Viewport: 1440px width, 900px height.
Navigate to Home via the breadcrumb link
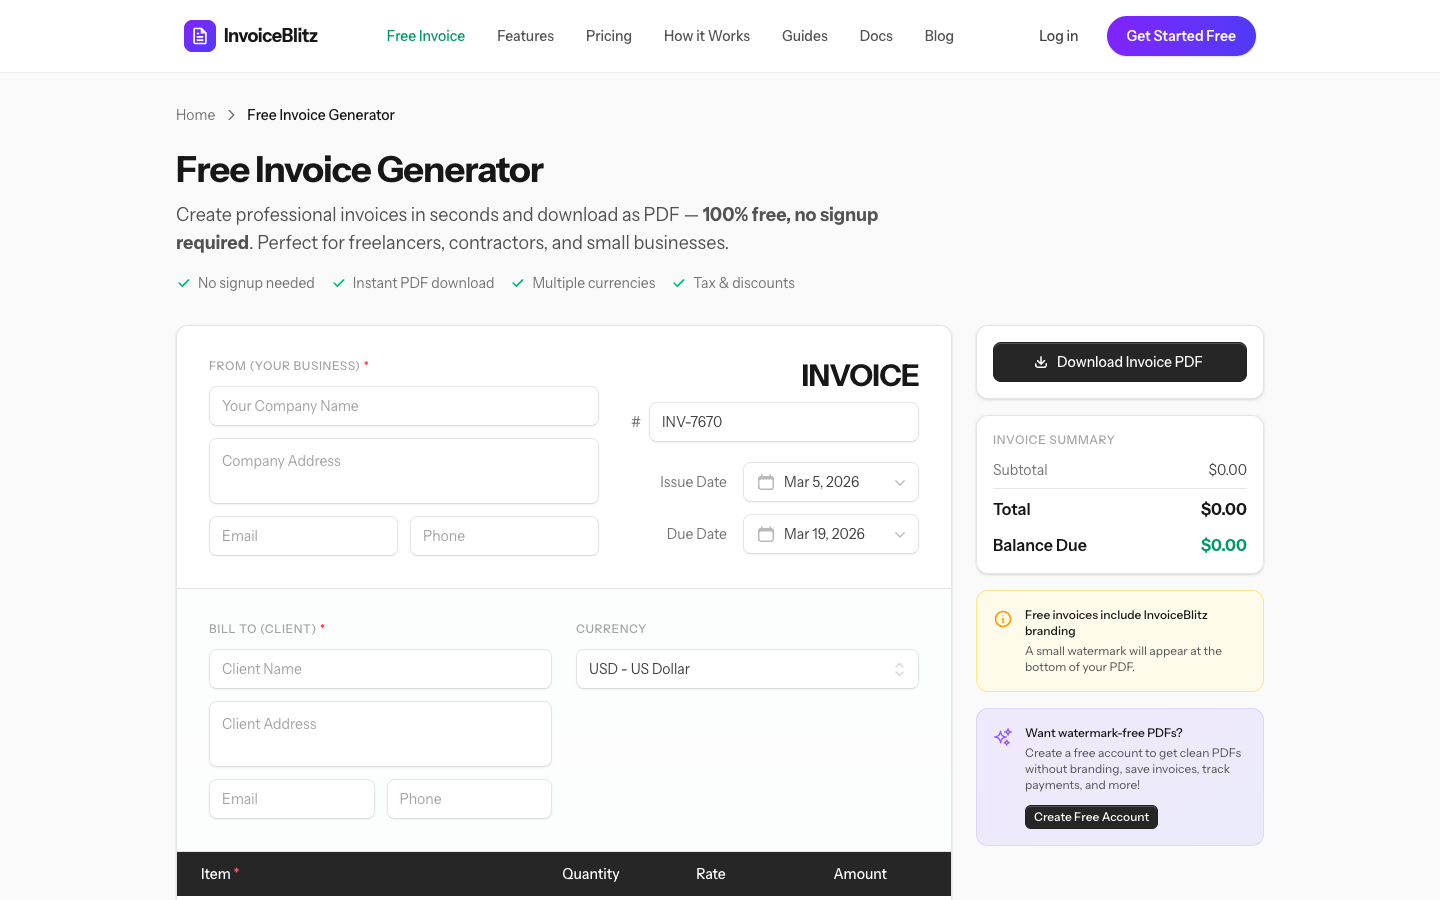click(195, 115)
